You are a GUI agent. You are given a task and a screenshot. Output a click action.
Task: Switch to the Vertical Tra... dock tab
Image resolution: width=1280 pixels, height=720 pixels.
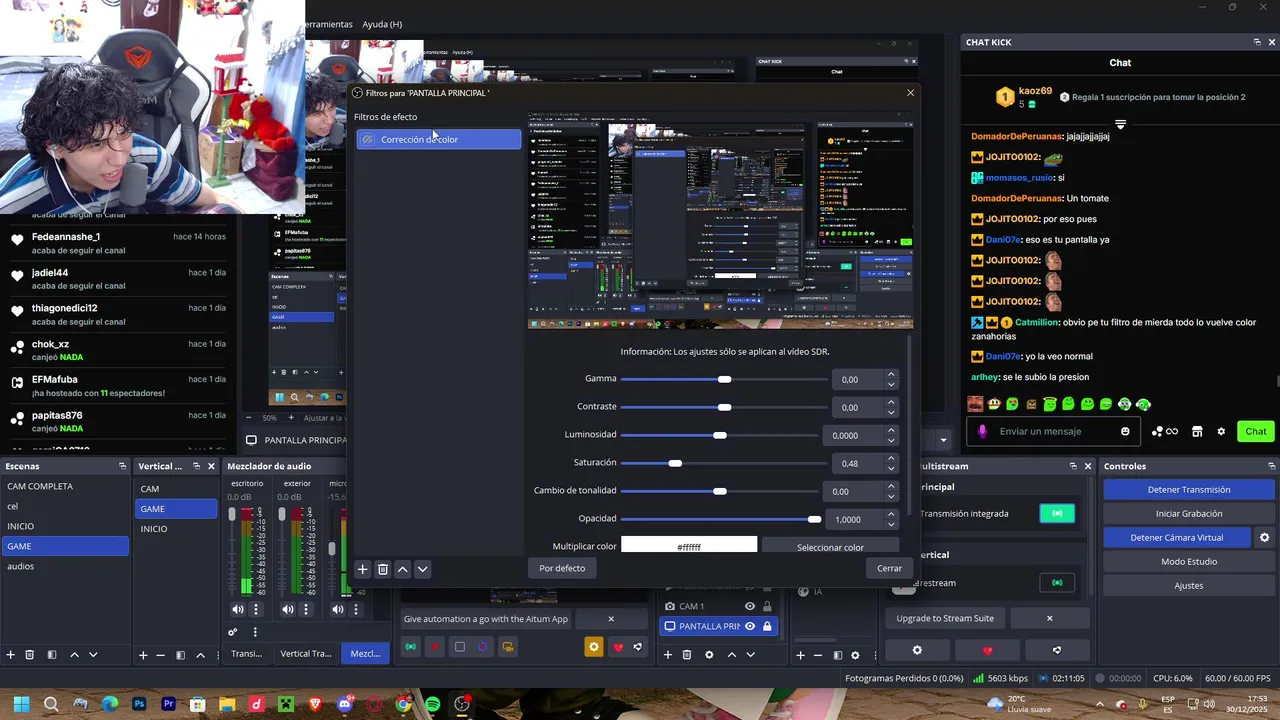(x=305, y=654)
